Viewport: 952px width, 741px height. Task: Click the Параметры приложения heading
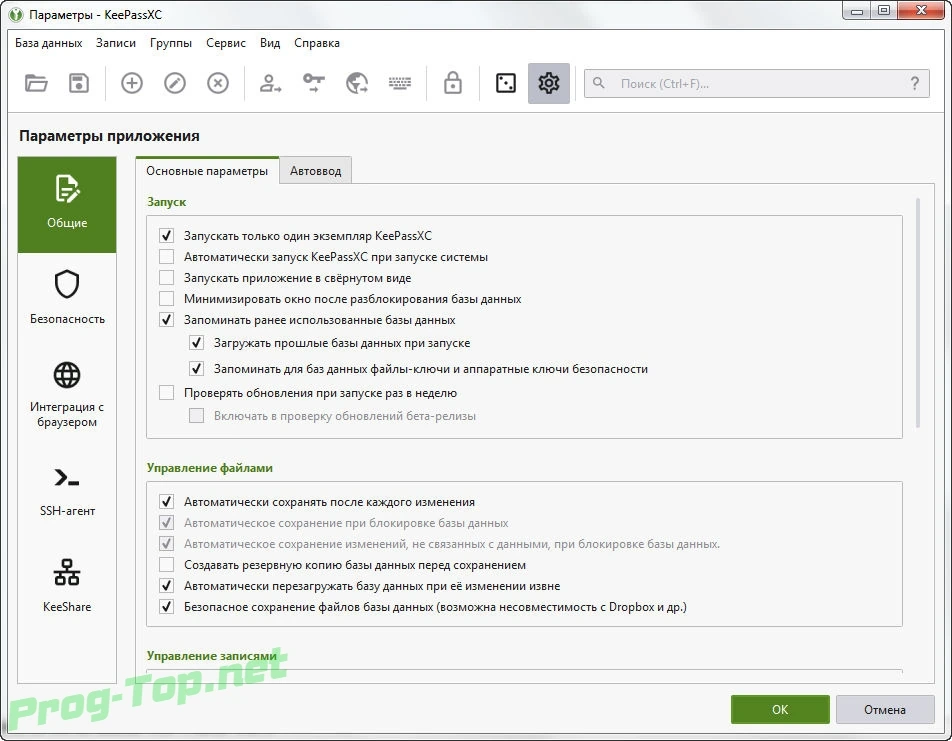coord(109,136)
